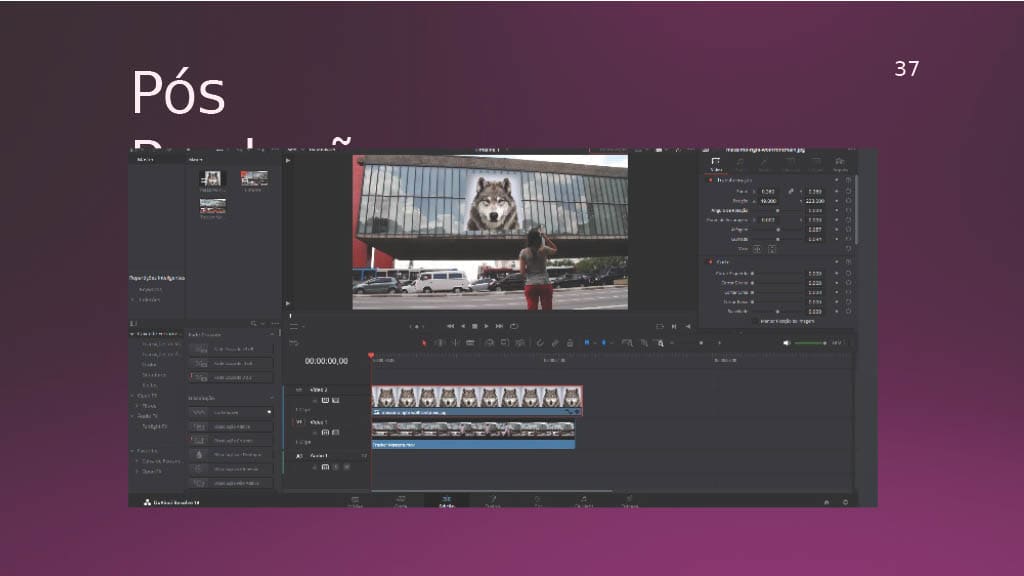
Task: Click the Detail Zoom icon
Action: point(644,343)
